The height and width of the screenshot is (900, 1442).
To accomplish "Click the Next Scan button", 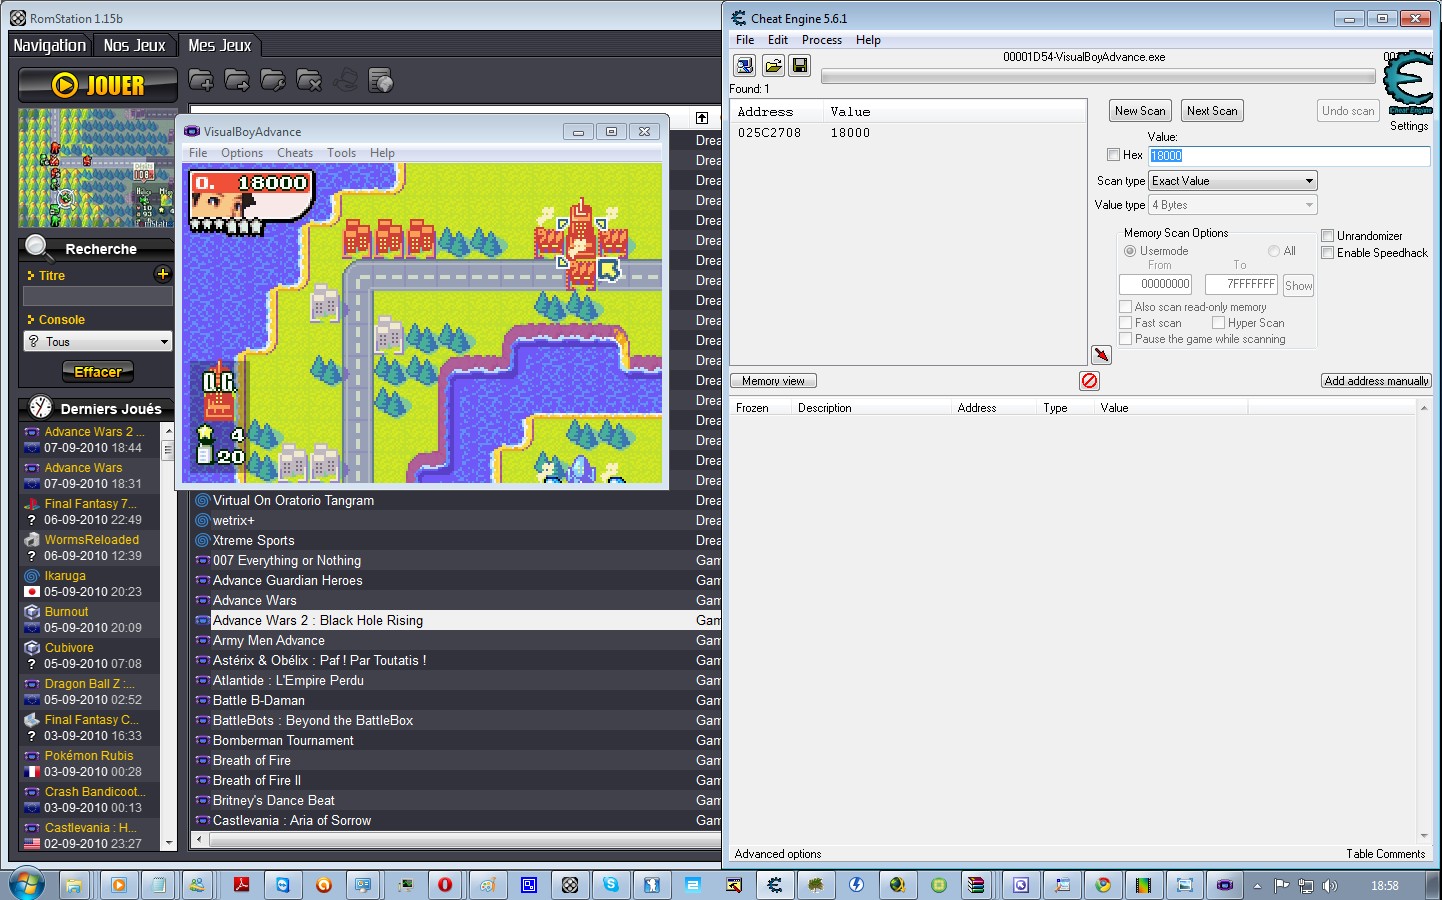I will (1212, 111).
